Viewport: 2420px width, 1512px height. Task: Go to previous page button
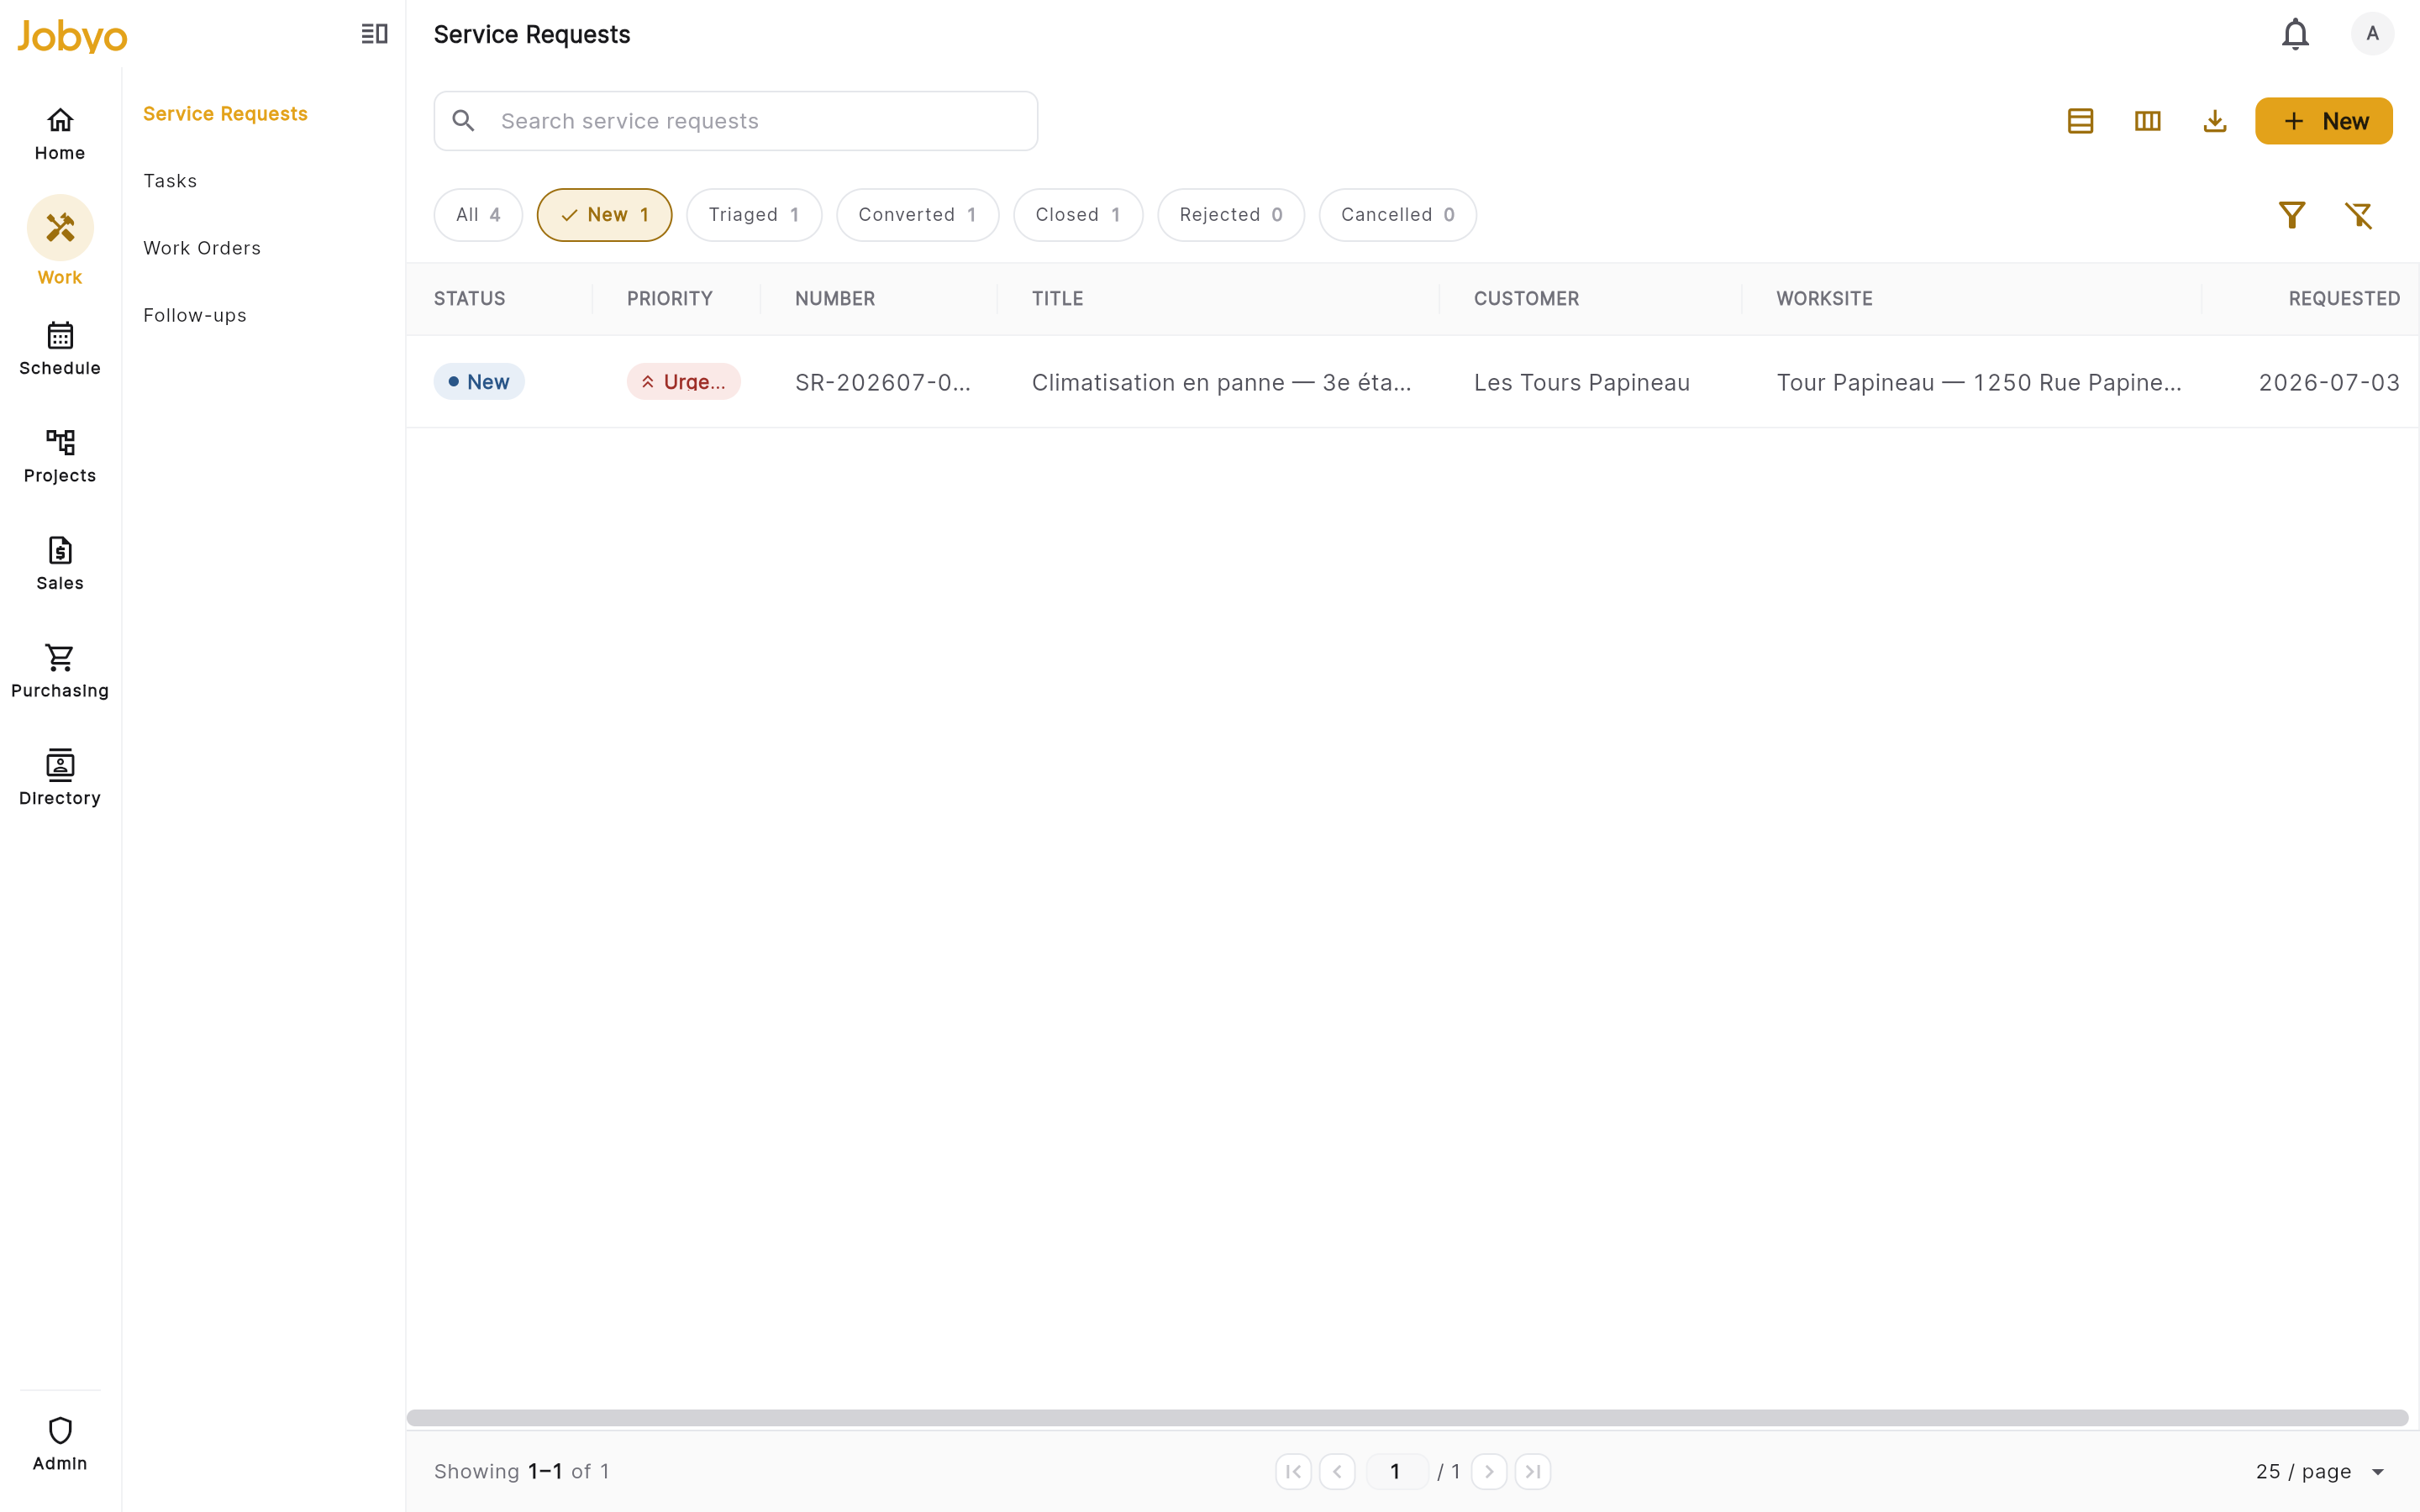click(1337, 1471)
